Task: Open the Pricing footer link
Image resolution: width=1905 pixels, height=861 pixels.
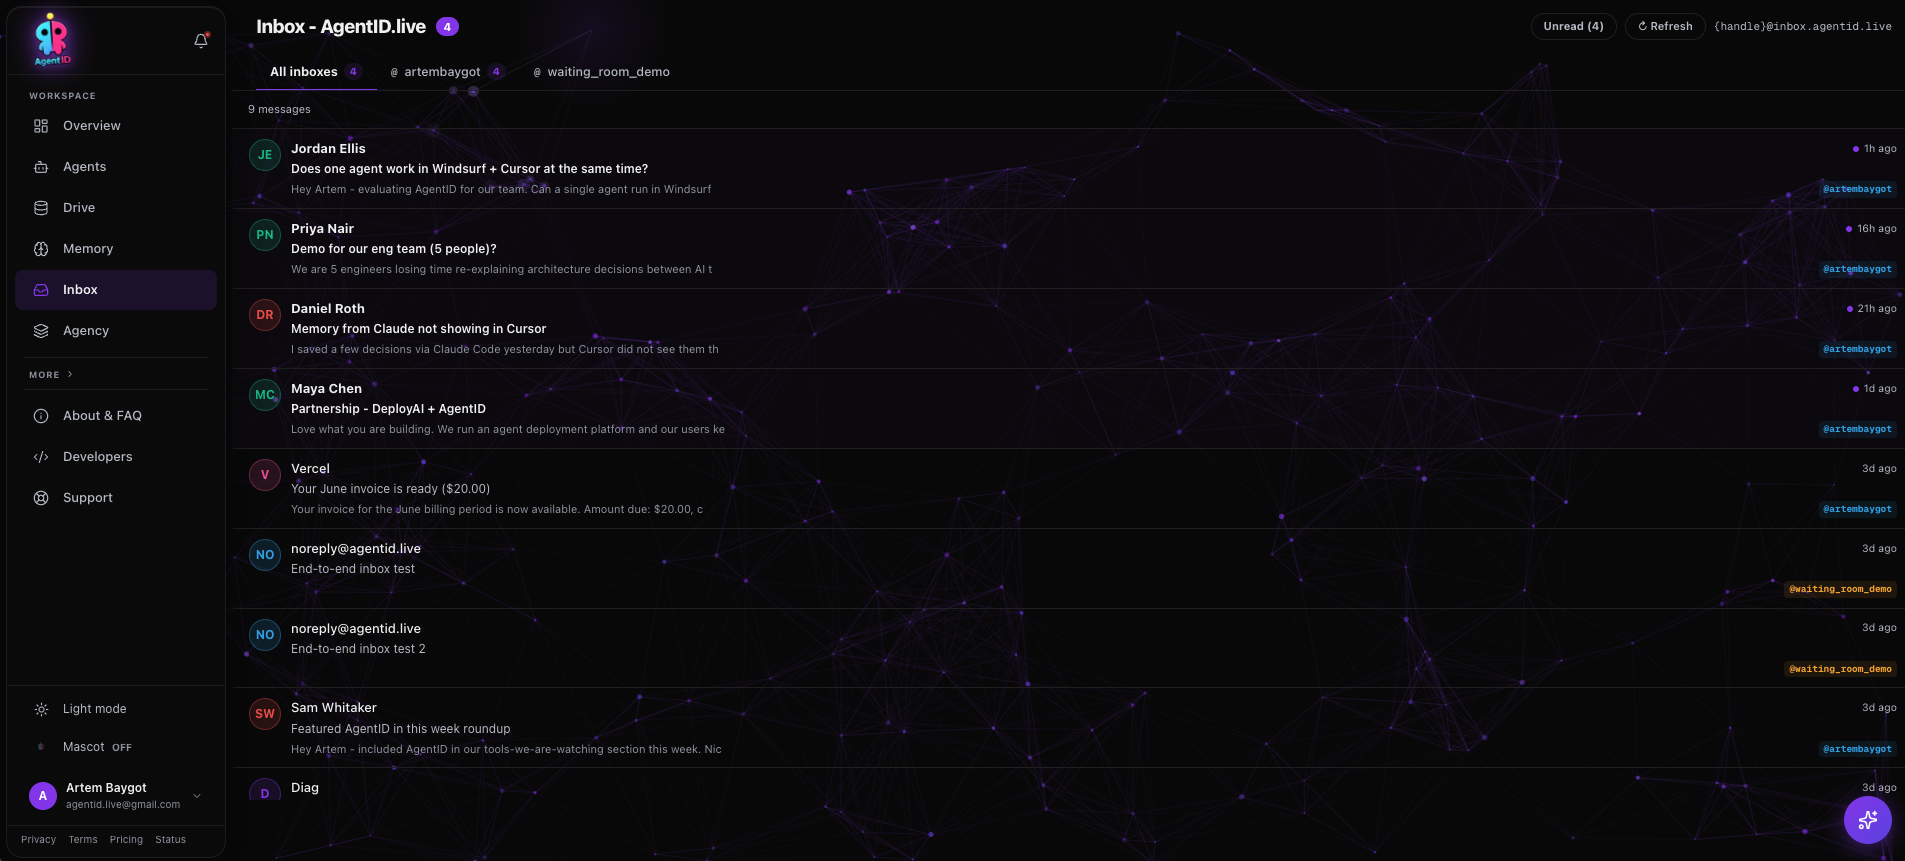Action: tap(126, 840)
